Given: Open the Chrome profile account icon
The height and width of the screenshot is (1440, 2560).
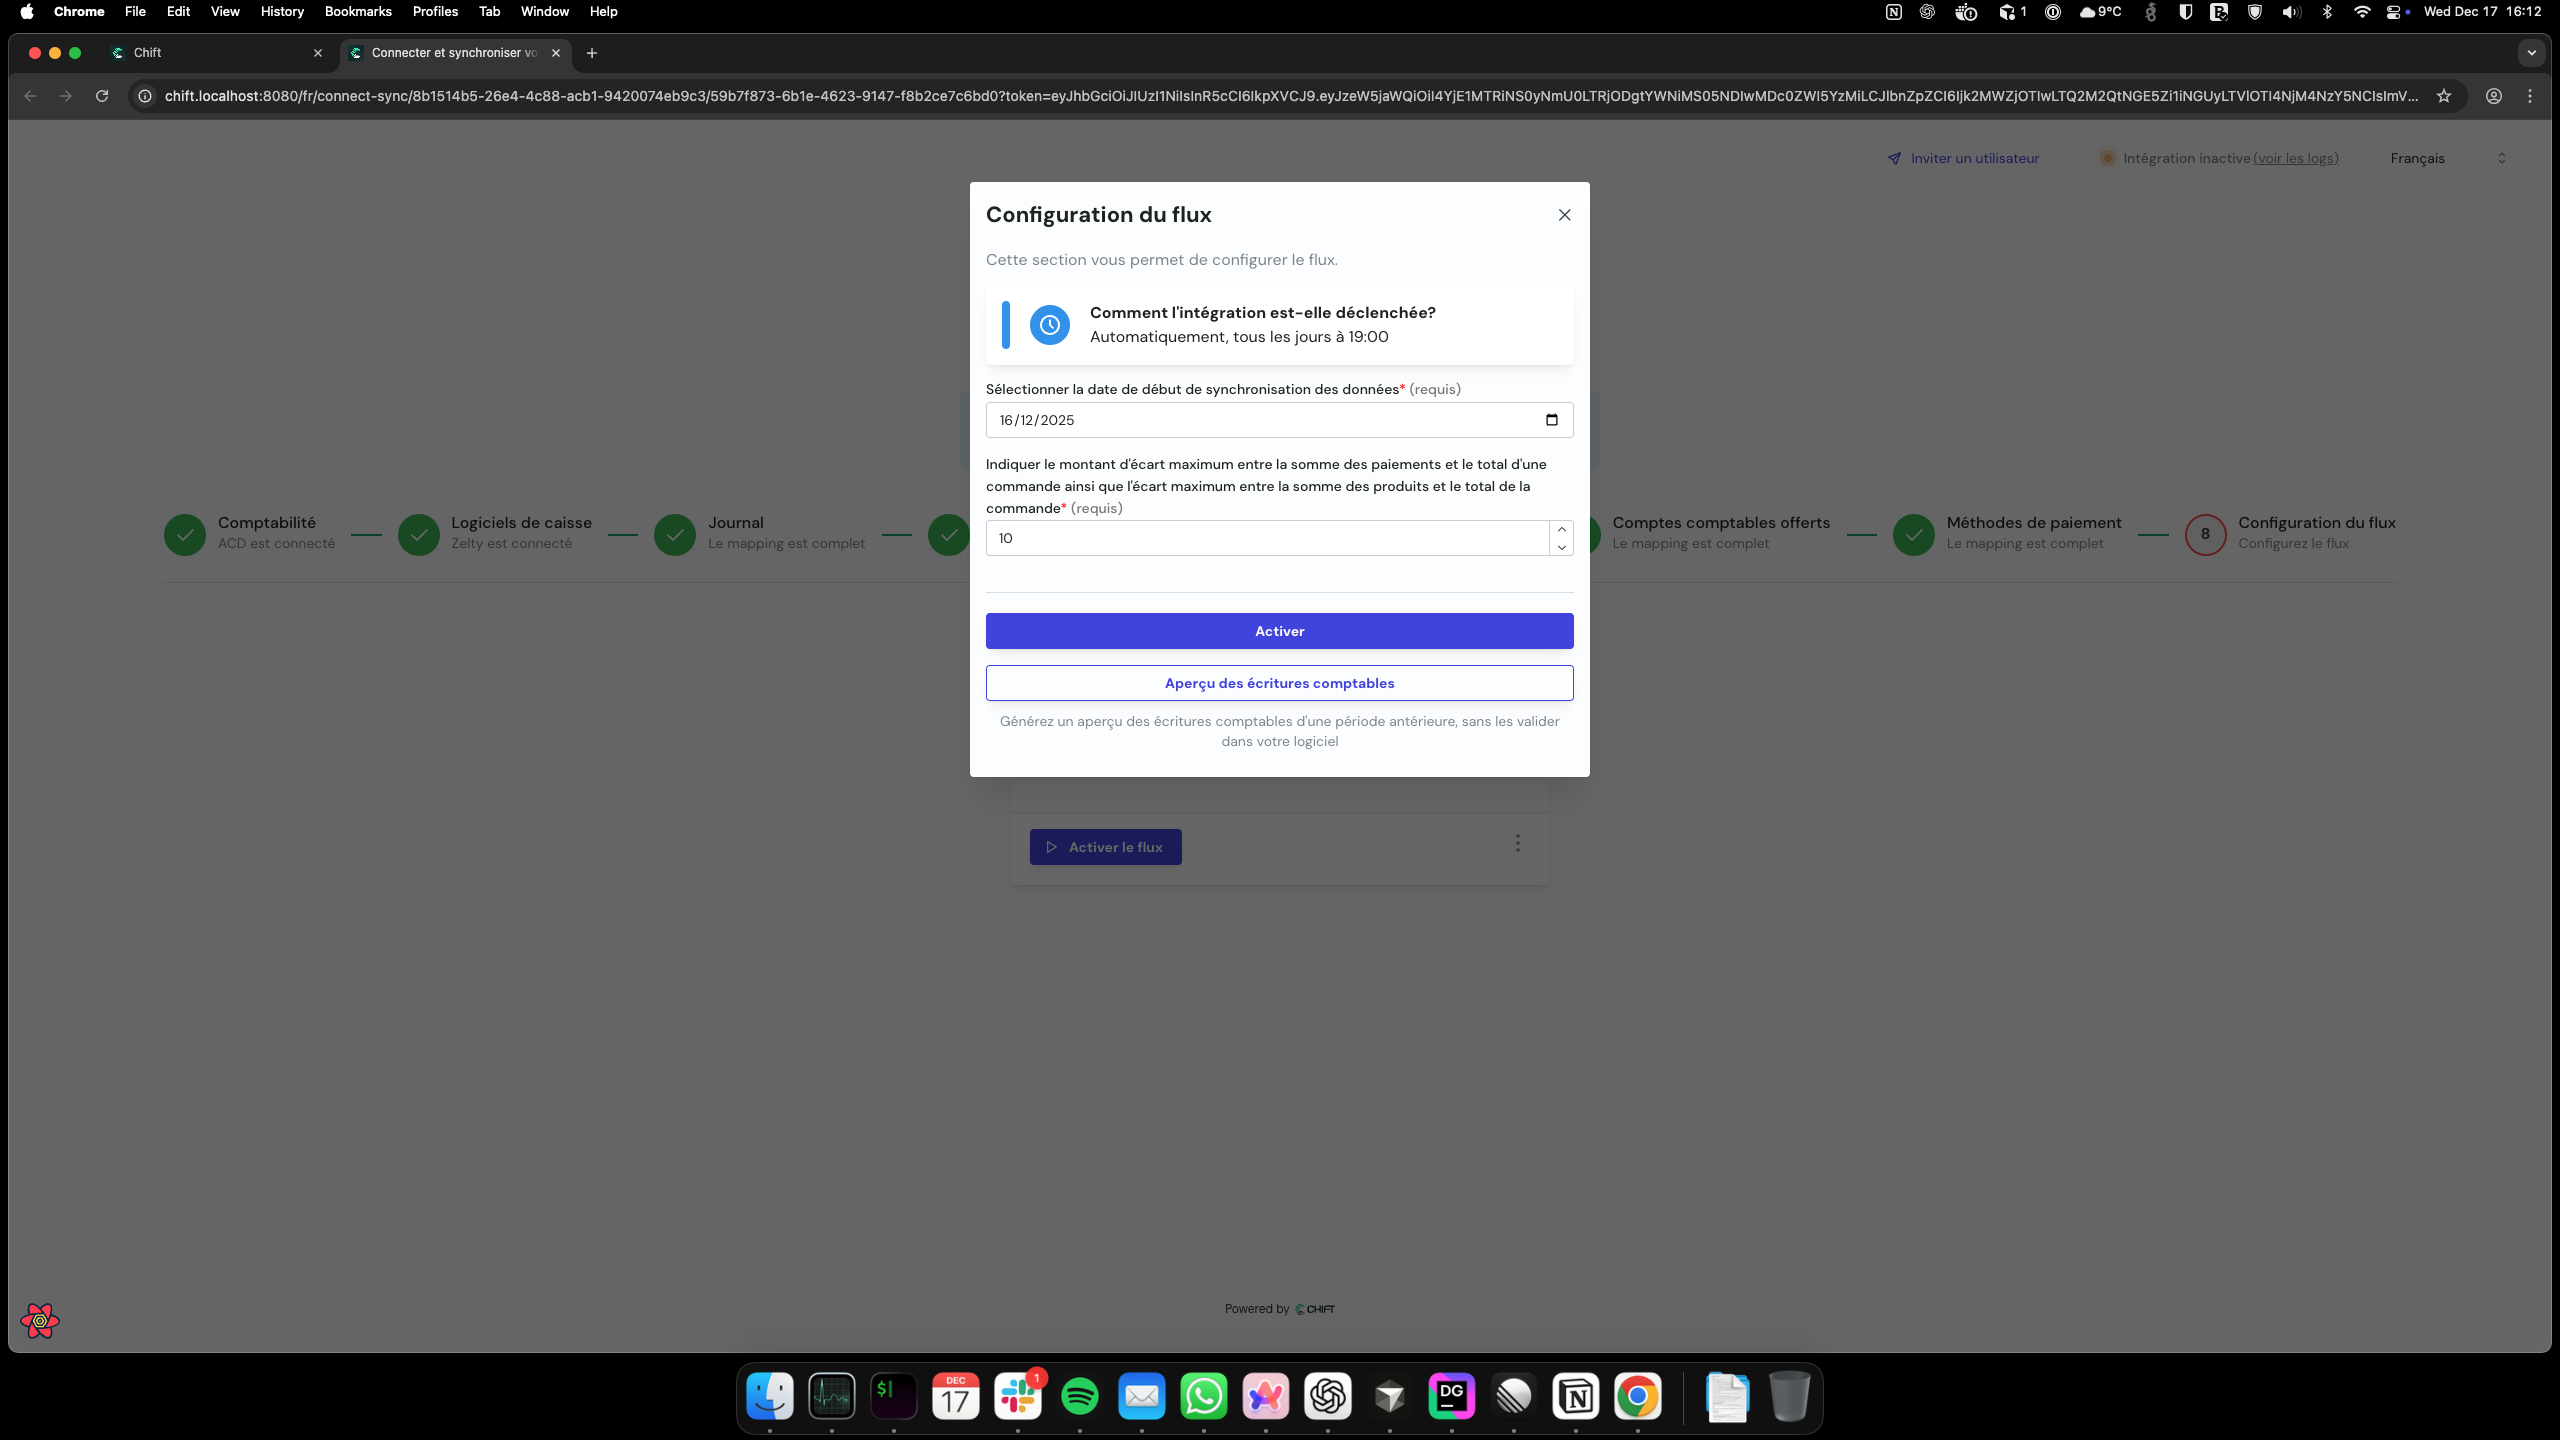Looking at the screenshot, I should tap(2493, 95).
